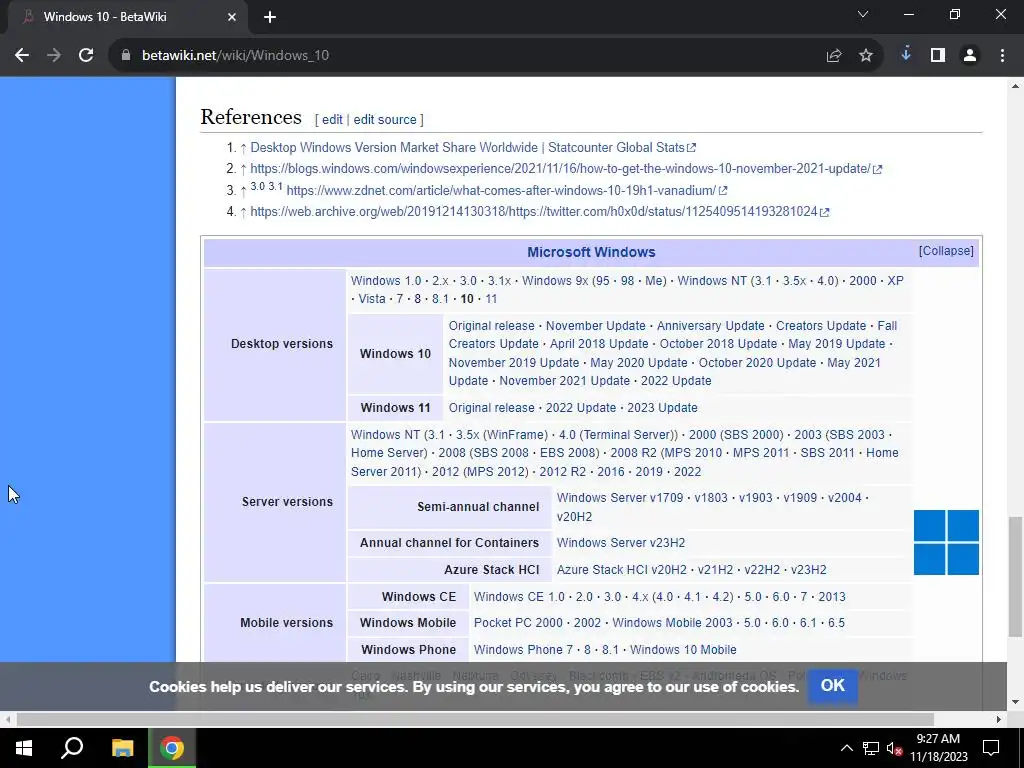Open Windows Server v1709 link
The width and height of the screenshot is (1024, 768).
coord(620,498)
